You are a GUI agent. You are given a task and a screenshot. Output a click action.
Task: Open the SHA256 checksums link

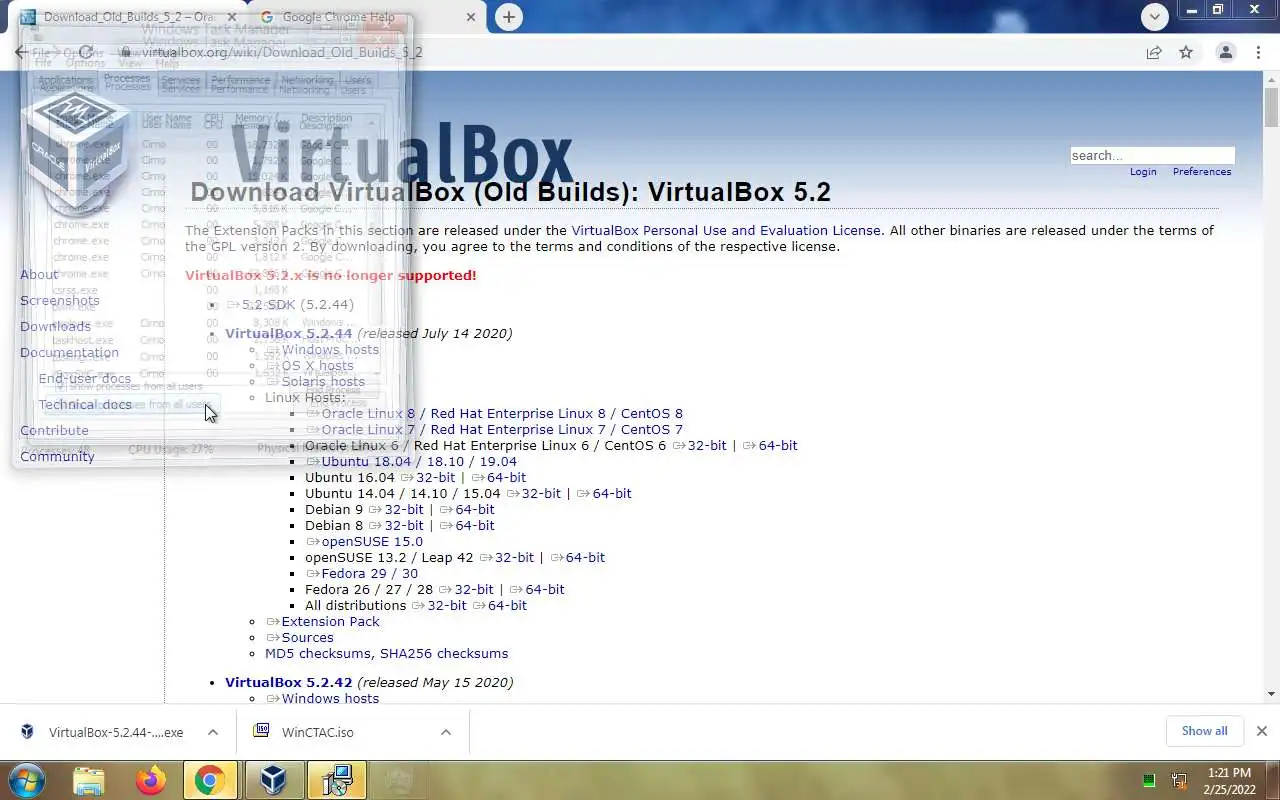444,653
